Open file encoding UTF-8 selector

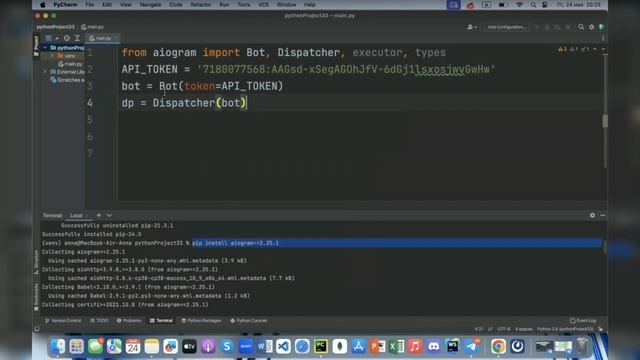tap(504, 329)
